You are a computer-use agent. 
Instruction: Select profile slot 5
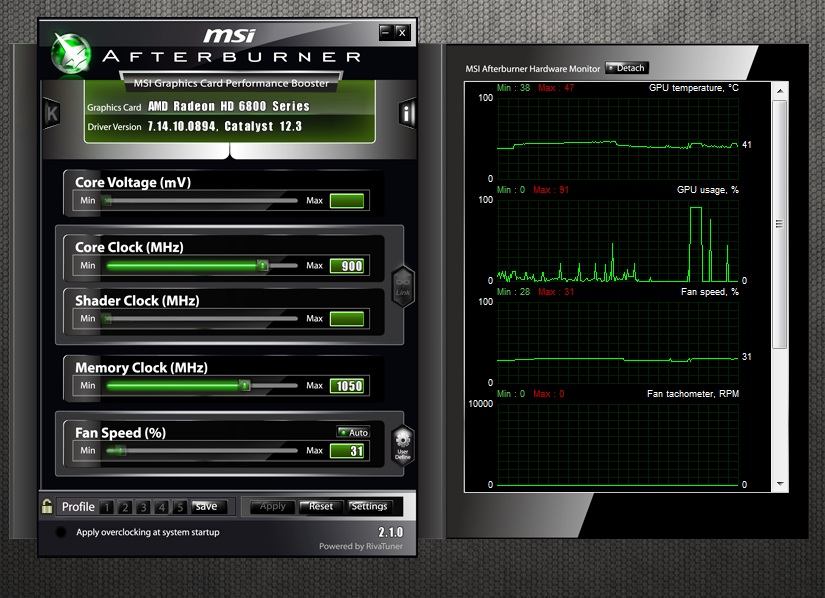(x=180, y=507)
